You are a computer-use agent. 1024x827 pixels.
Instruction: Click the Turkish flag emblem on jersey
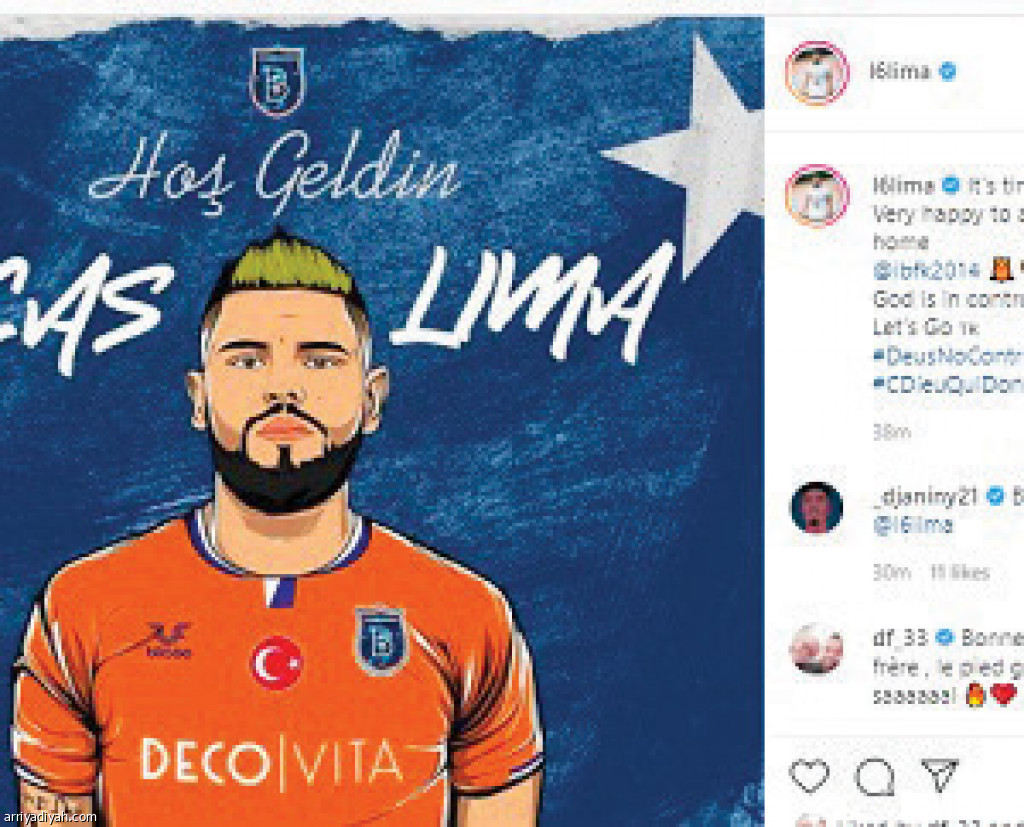(277, 662)
